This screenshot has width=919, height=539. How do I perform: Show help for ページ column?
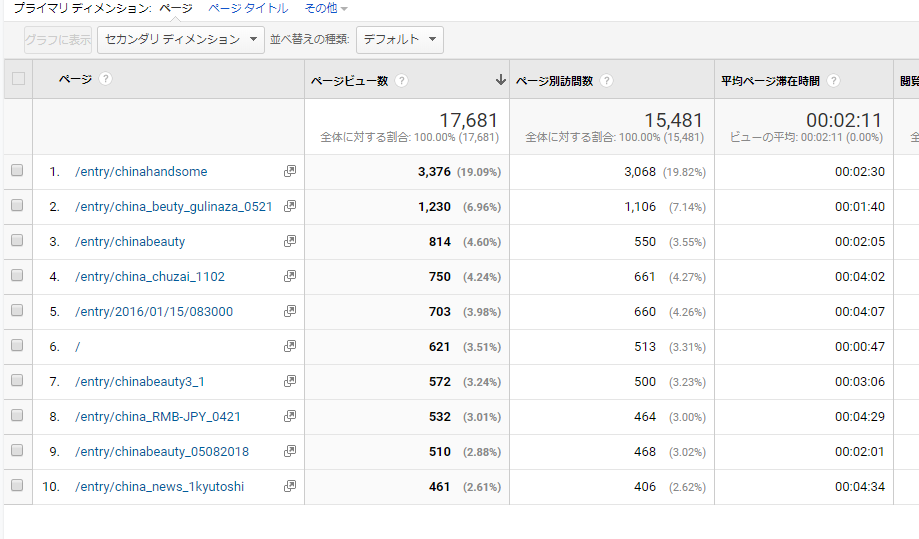tap(105, 79)
